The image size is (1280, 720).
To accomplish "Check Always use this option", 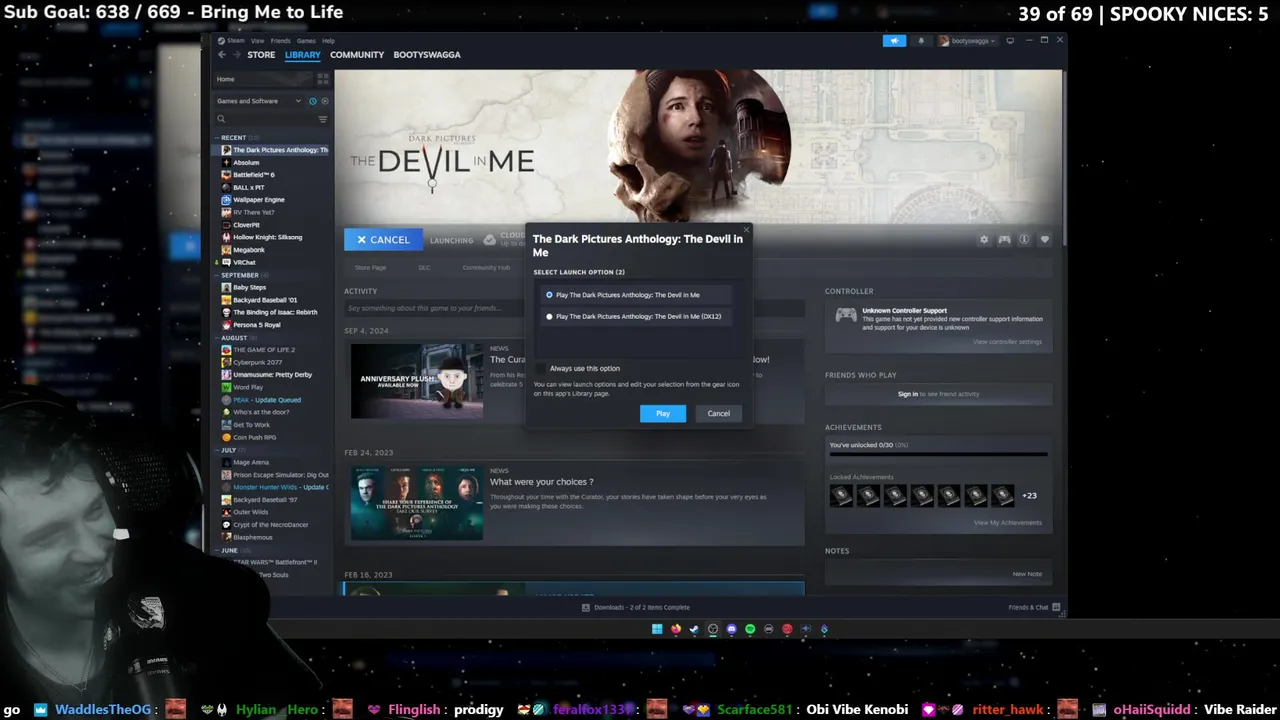I will [x=542, y=368].
